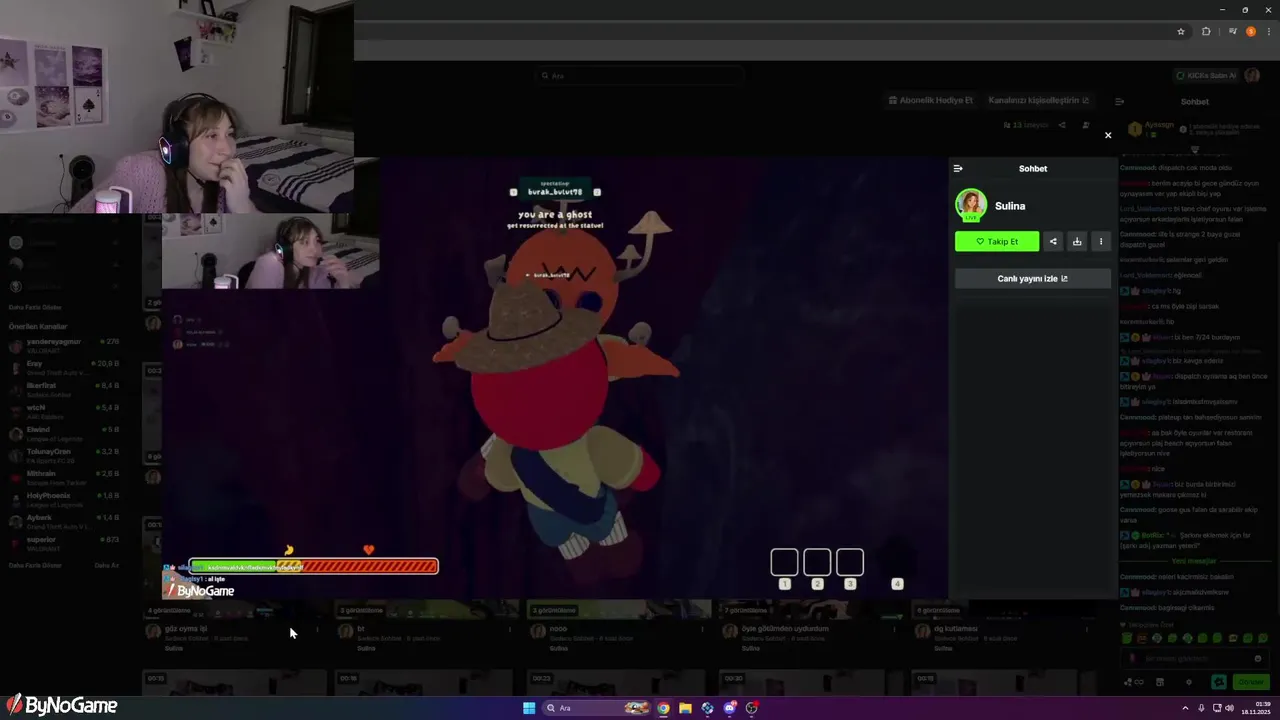Share the clip via share icon
This screenshot has width=1280, height=720.
tap(1053, 241)
